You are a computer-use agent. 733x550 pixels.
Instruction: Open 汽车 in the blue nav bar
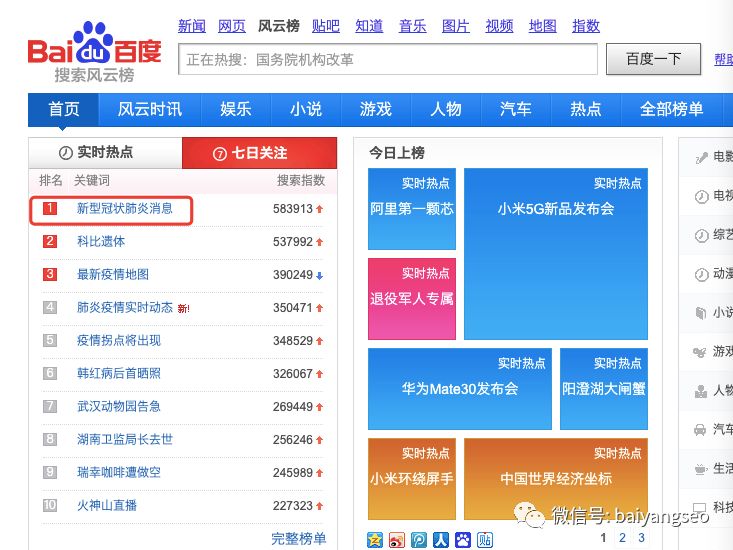tap(516, 109)
